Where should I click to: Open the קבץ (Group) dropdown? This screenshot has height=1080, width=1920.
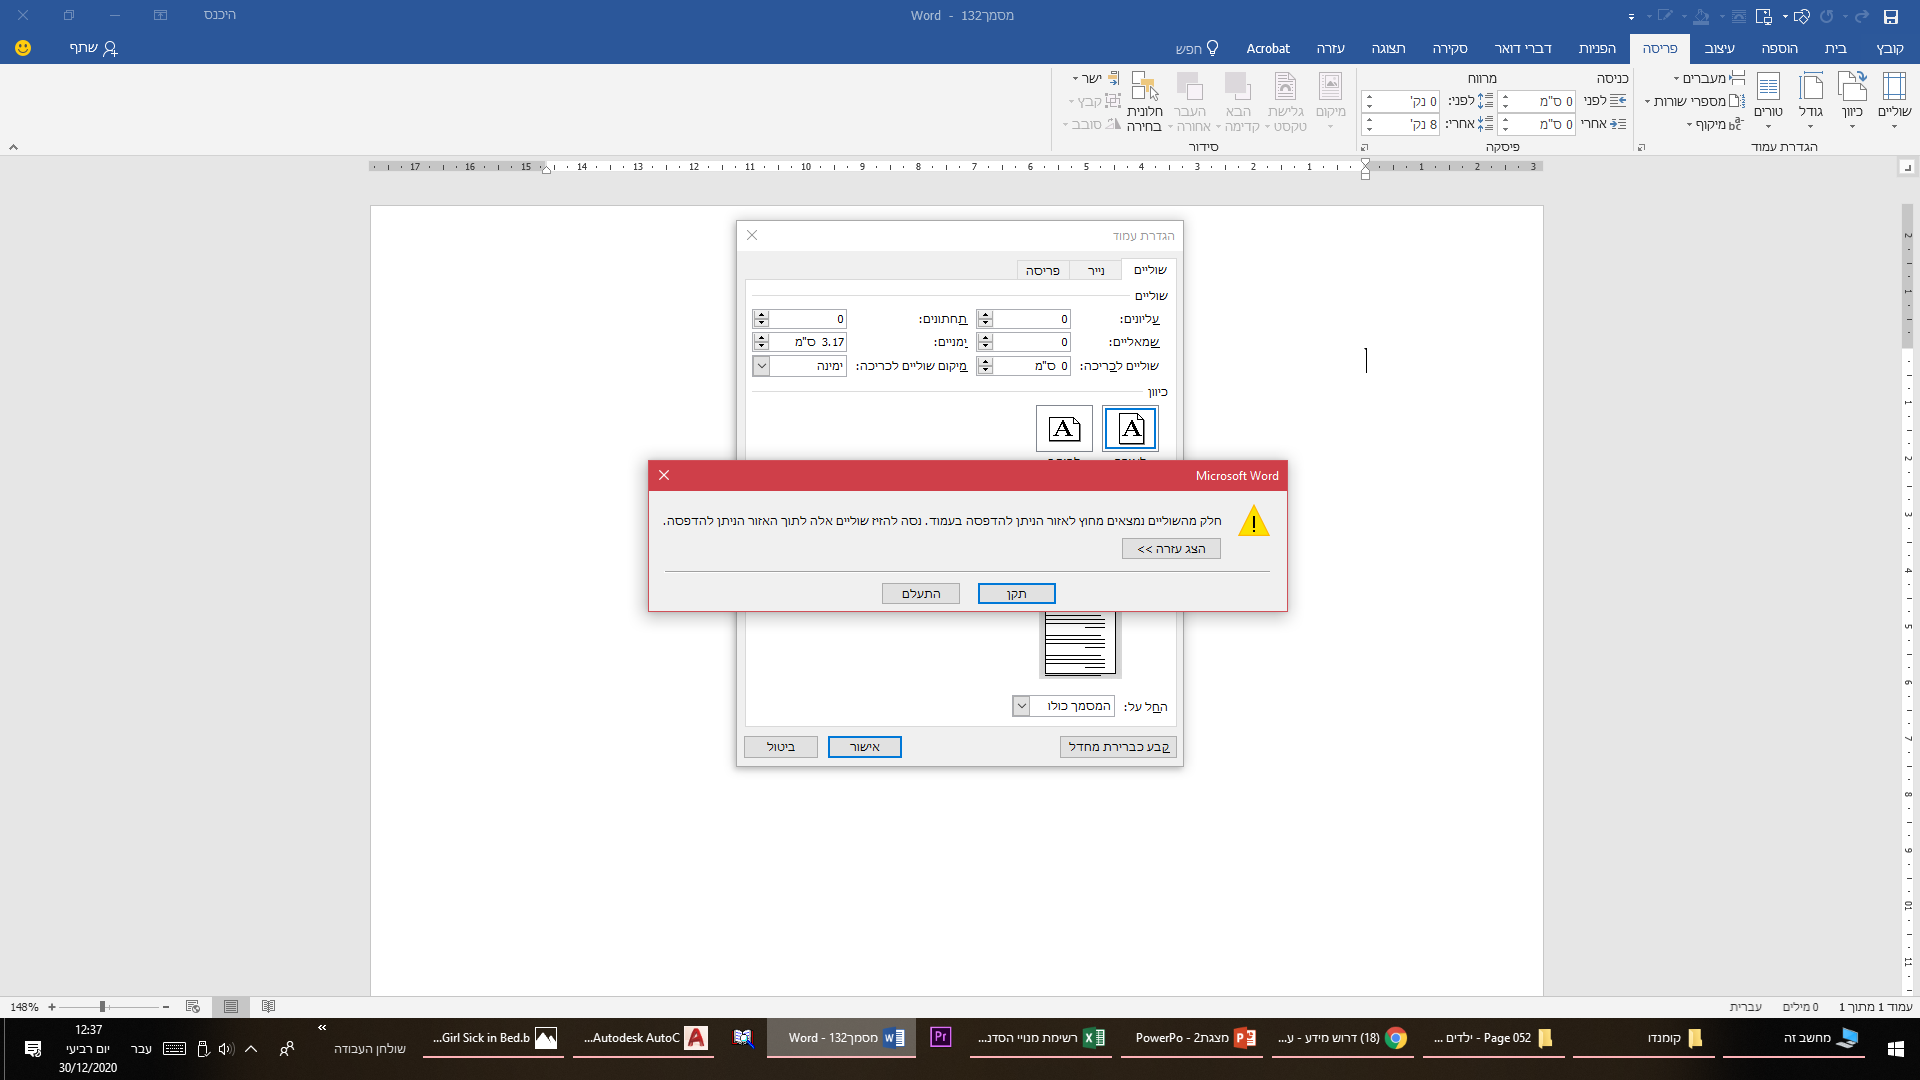point(1094,101)
